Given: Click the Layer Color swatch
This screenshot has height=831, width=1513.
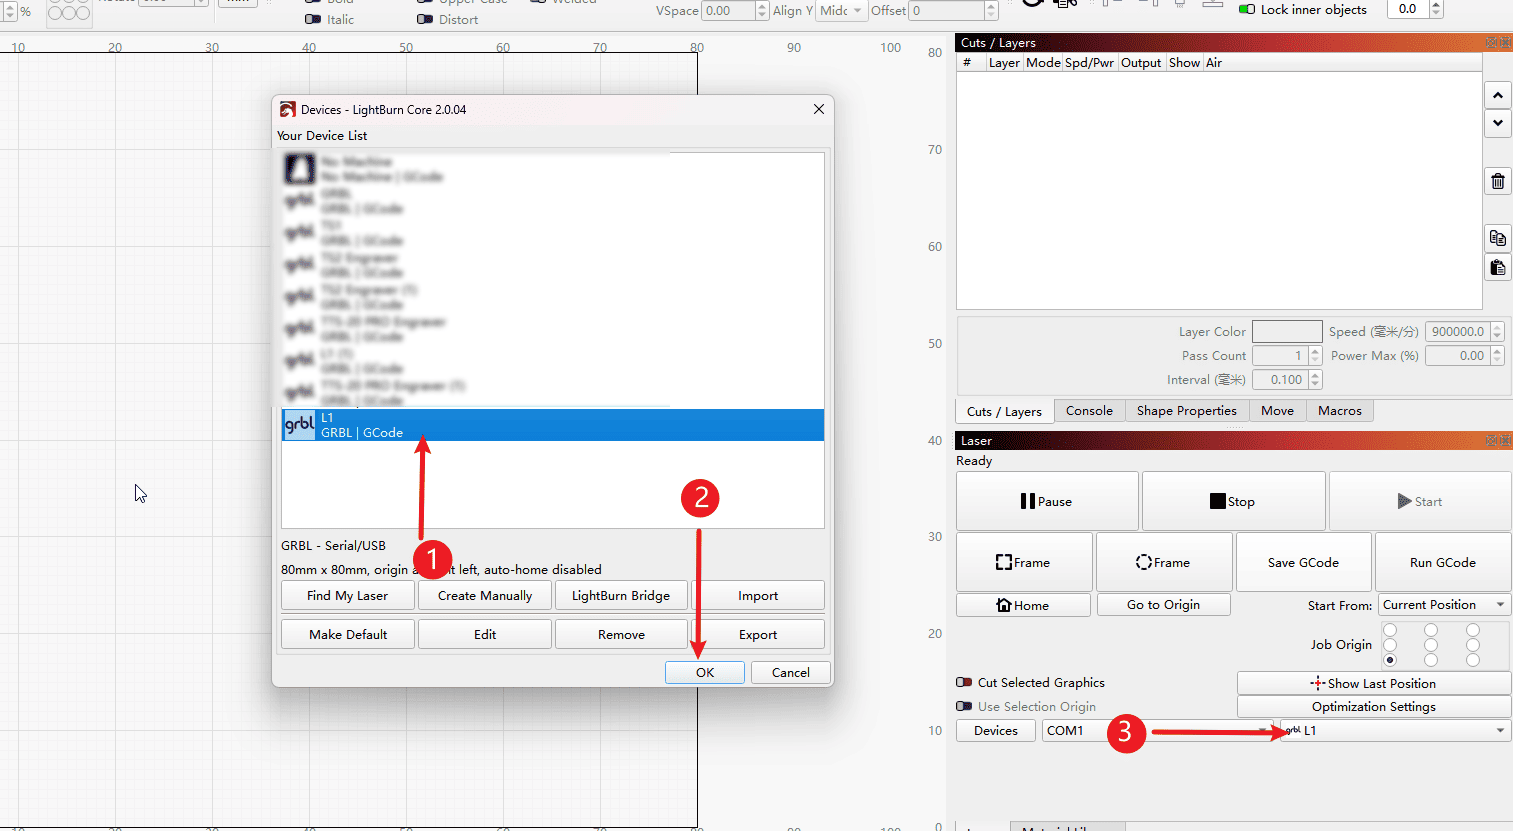Looking at the screenshot, I should 1287,332.
